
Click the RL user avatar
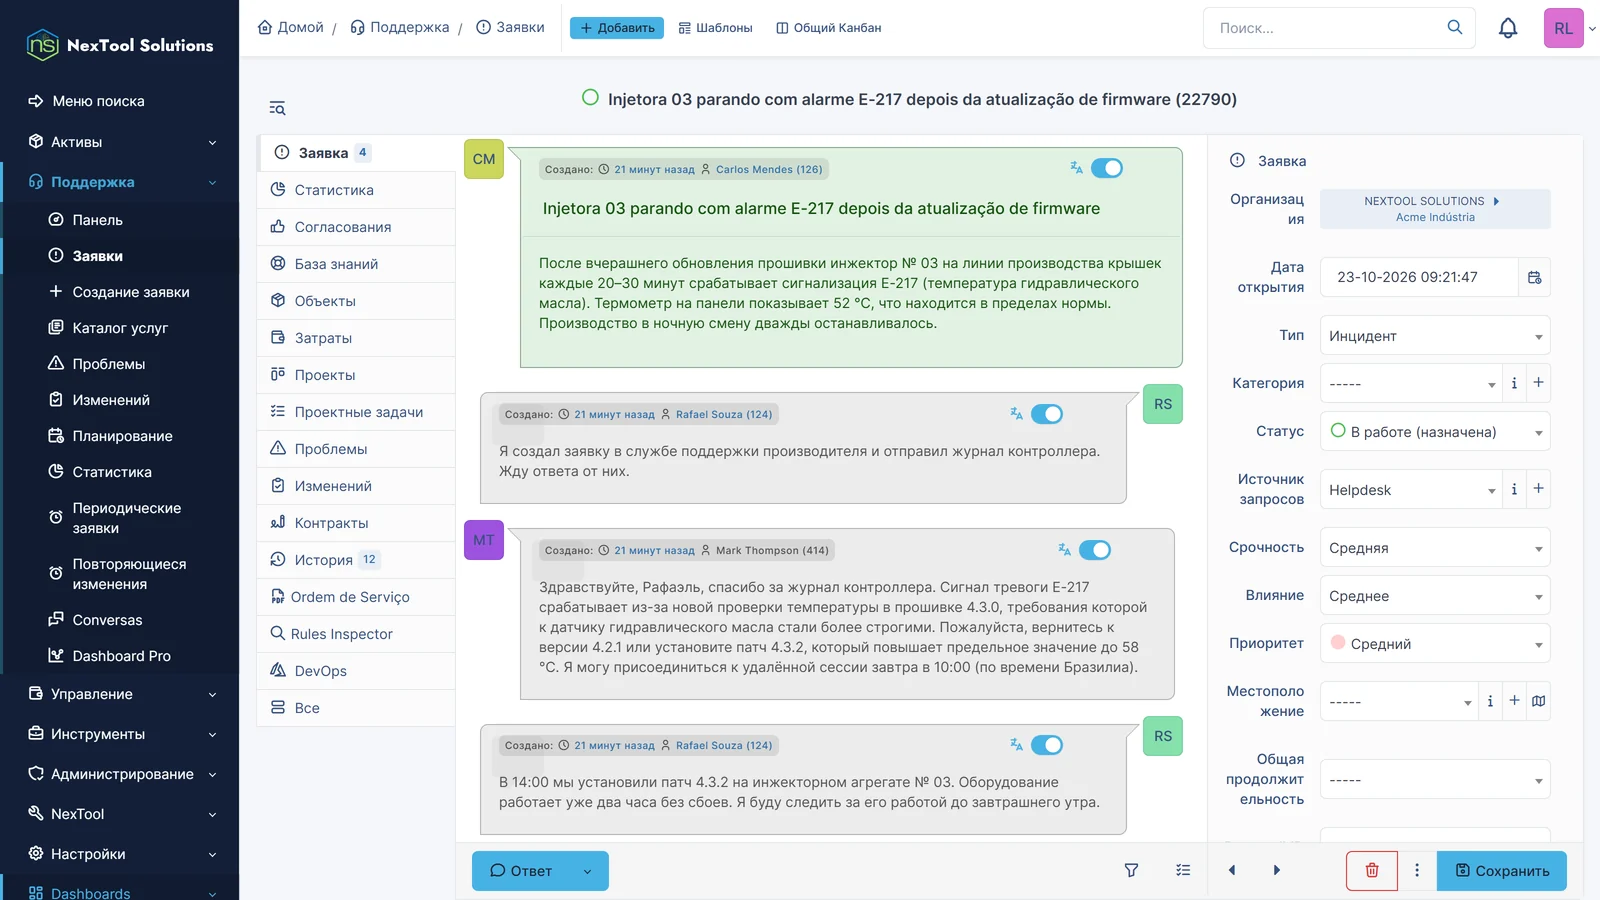(1564, 28)
